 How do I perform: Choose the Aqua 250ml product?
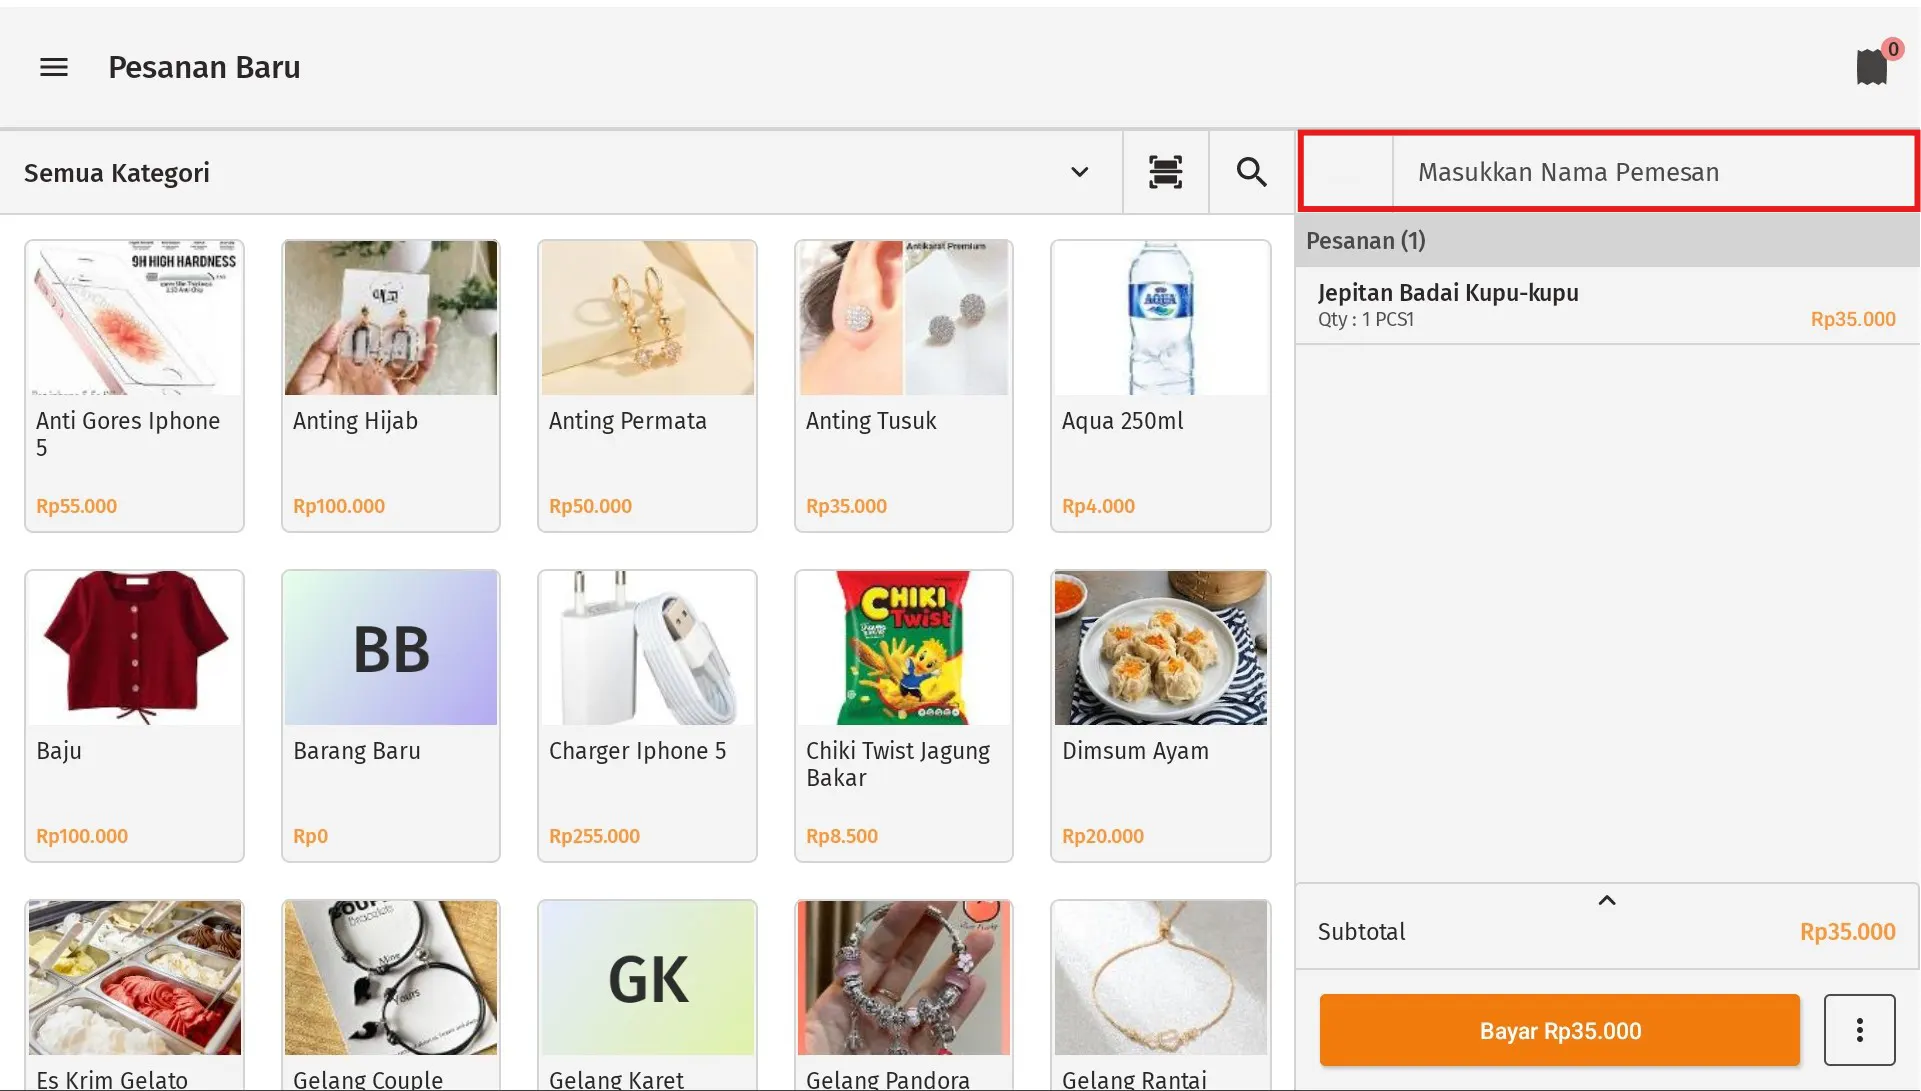1160,385
